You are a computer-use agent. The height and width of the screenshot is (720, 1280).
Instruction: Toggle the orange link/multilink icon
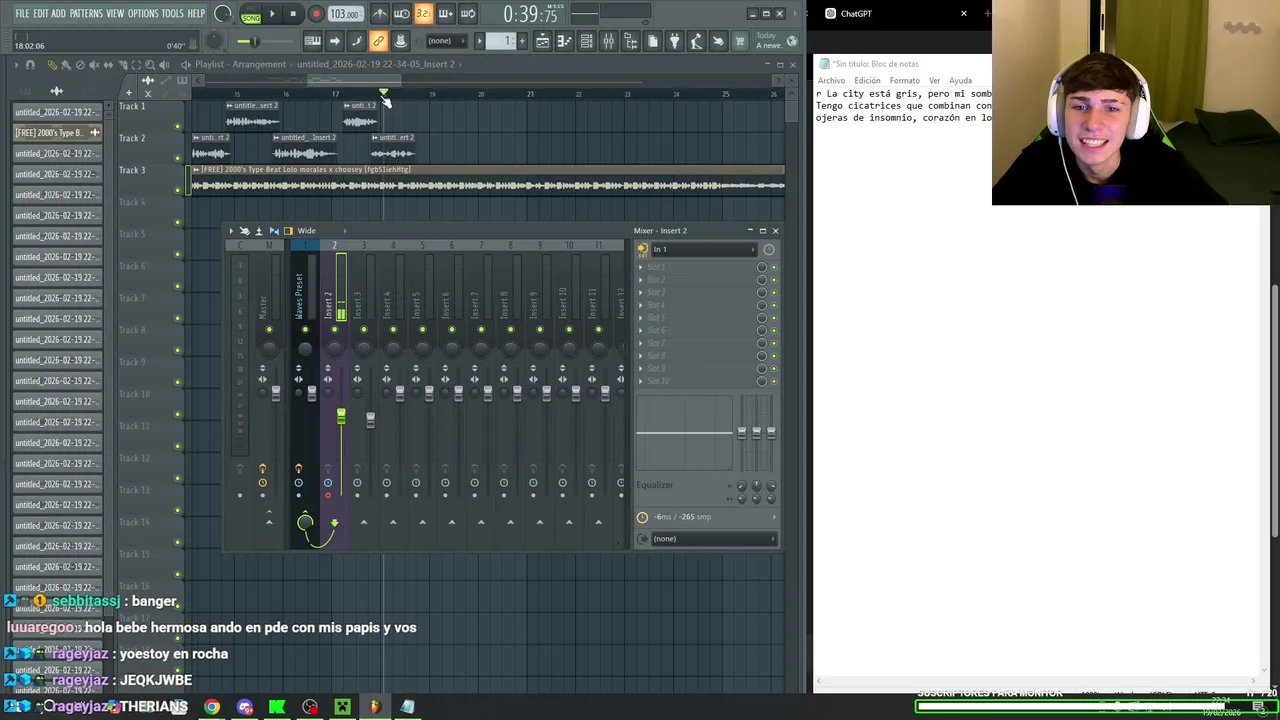point(378,41)
